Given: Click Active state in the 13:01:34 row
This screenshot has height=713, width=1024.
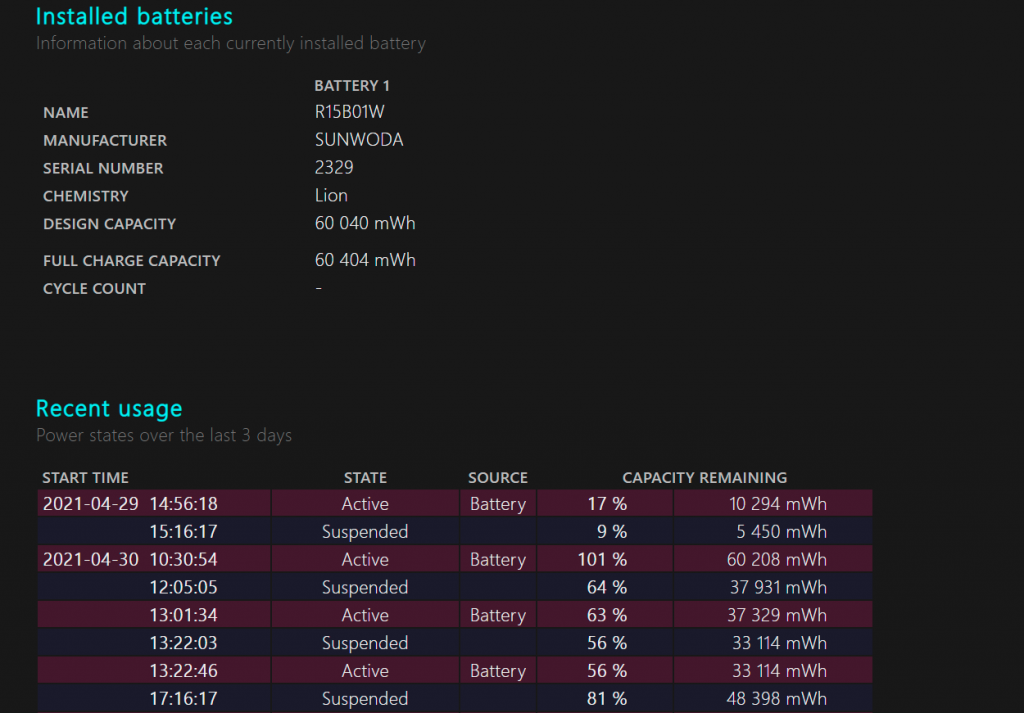Looking at the screenshot, I should pyautogui.click(x=365, y=615).
